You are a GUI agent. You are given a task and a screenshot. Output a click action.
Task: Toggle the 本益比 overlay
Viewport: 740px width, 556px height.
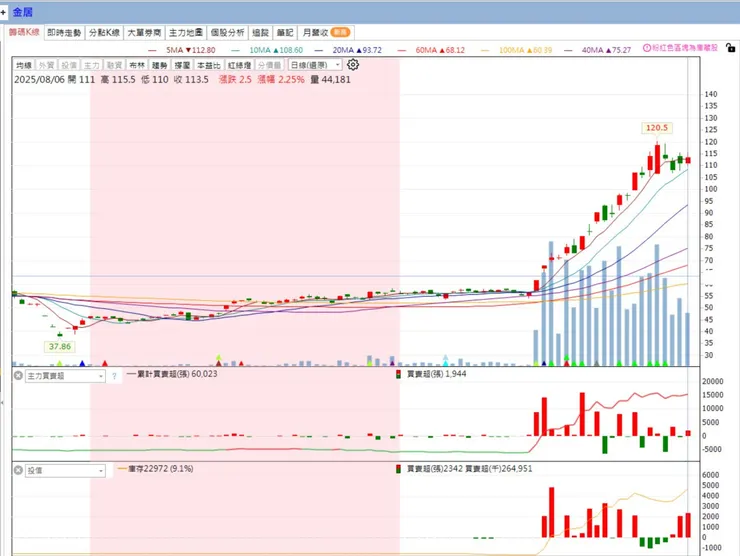(x=208, y=65)
